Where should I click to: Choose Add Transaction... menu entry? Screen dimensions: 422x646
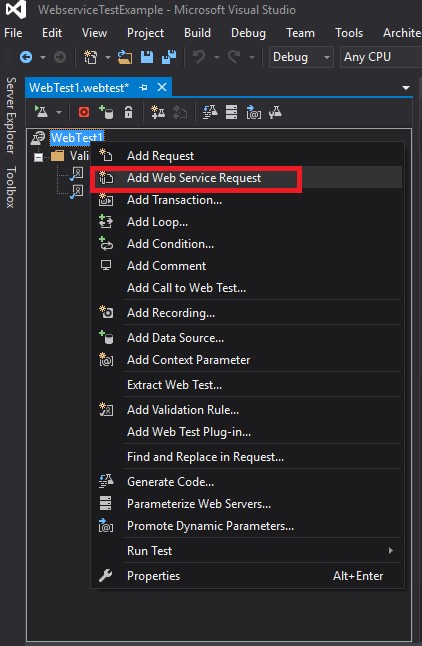point(246,200)
